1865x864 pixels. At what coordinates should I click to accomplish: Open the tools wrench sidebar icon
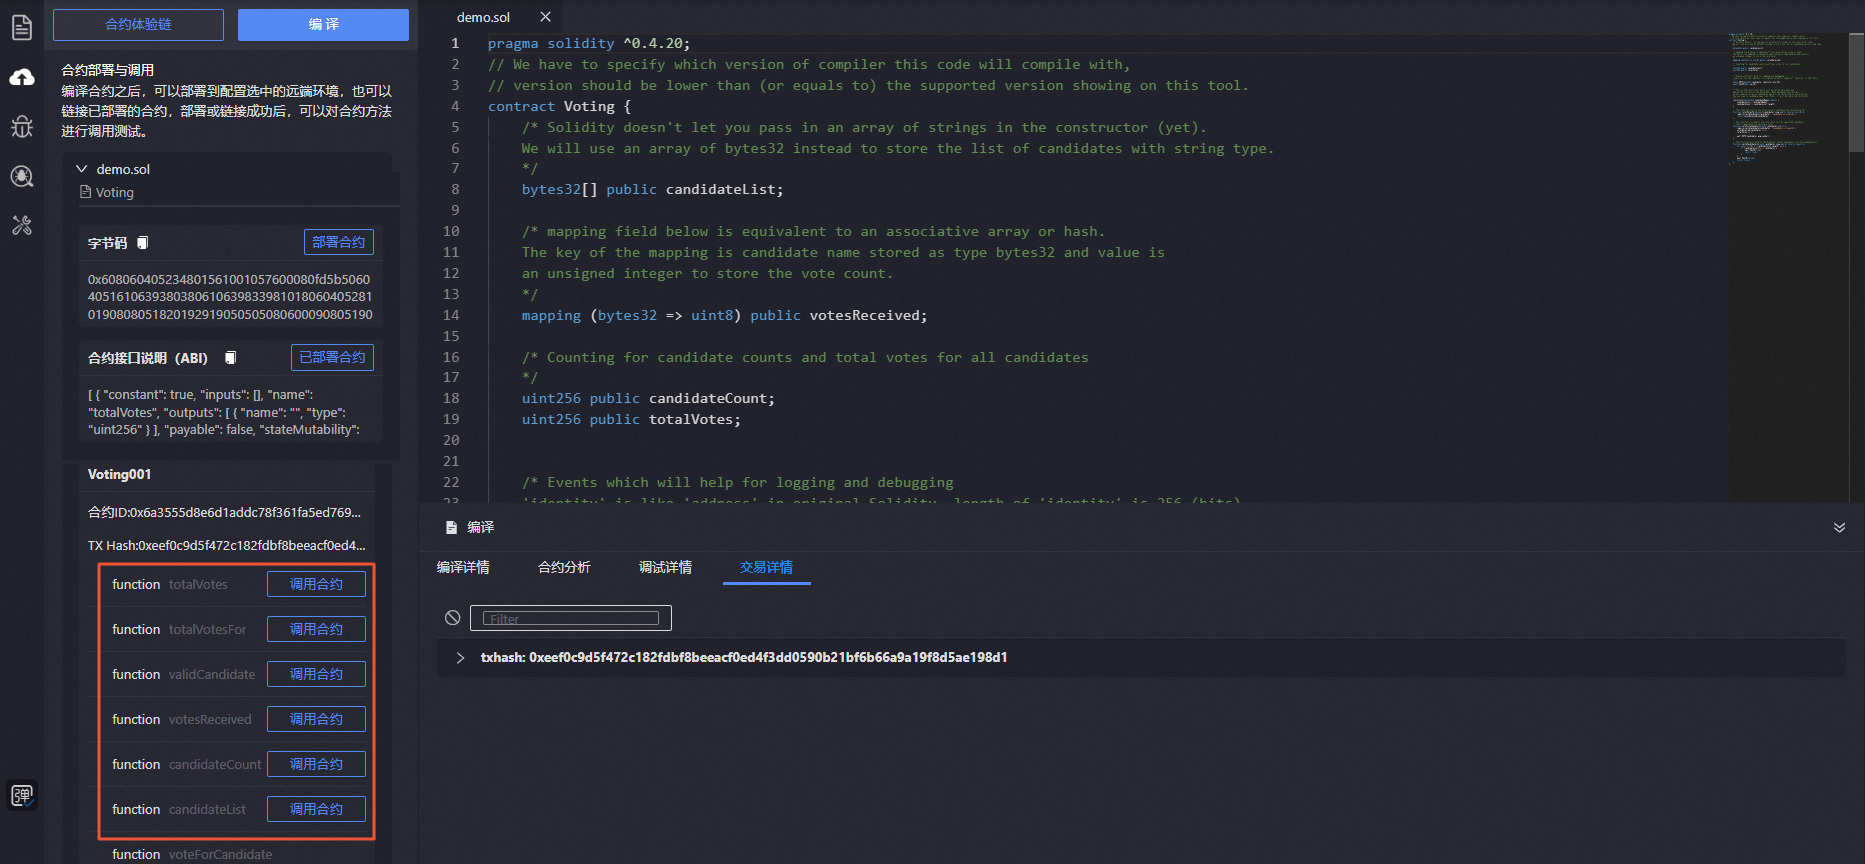pos(22,225)
